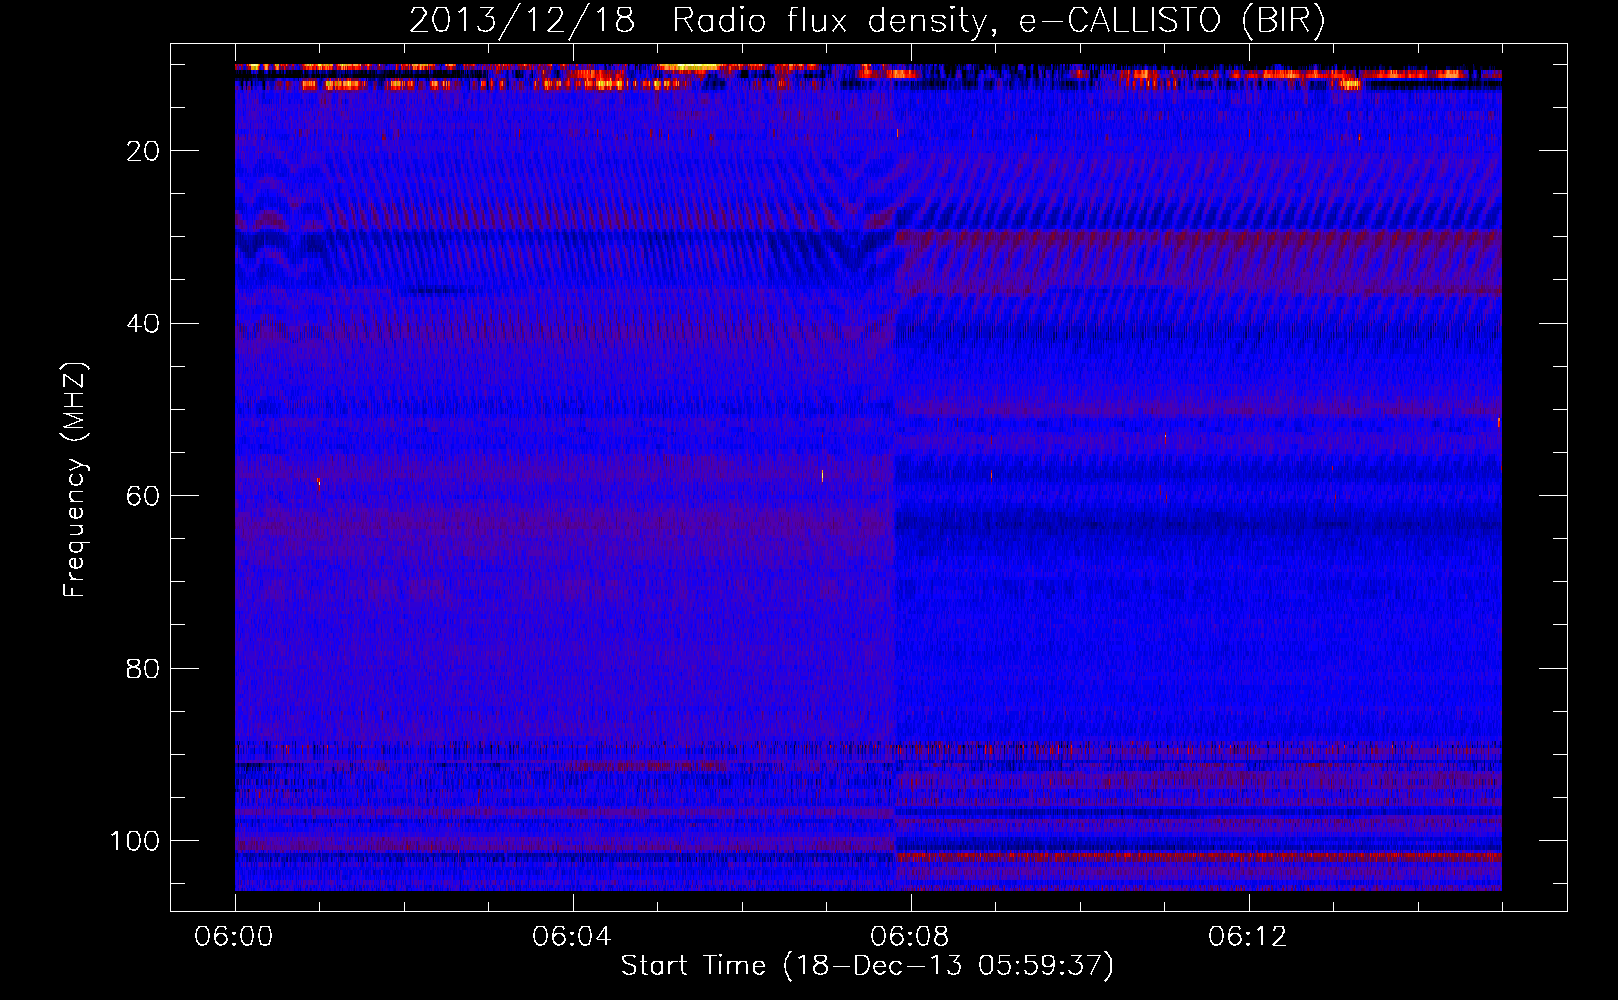Viewport: 1618px width, 1000px height.
Task: Click the 'Start Time (18-Dec-13 05:59:37)' axis label
Action: tap(867, 966)
